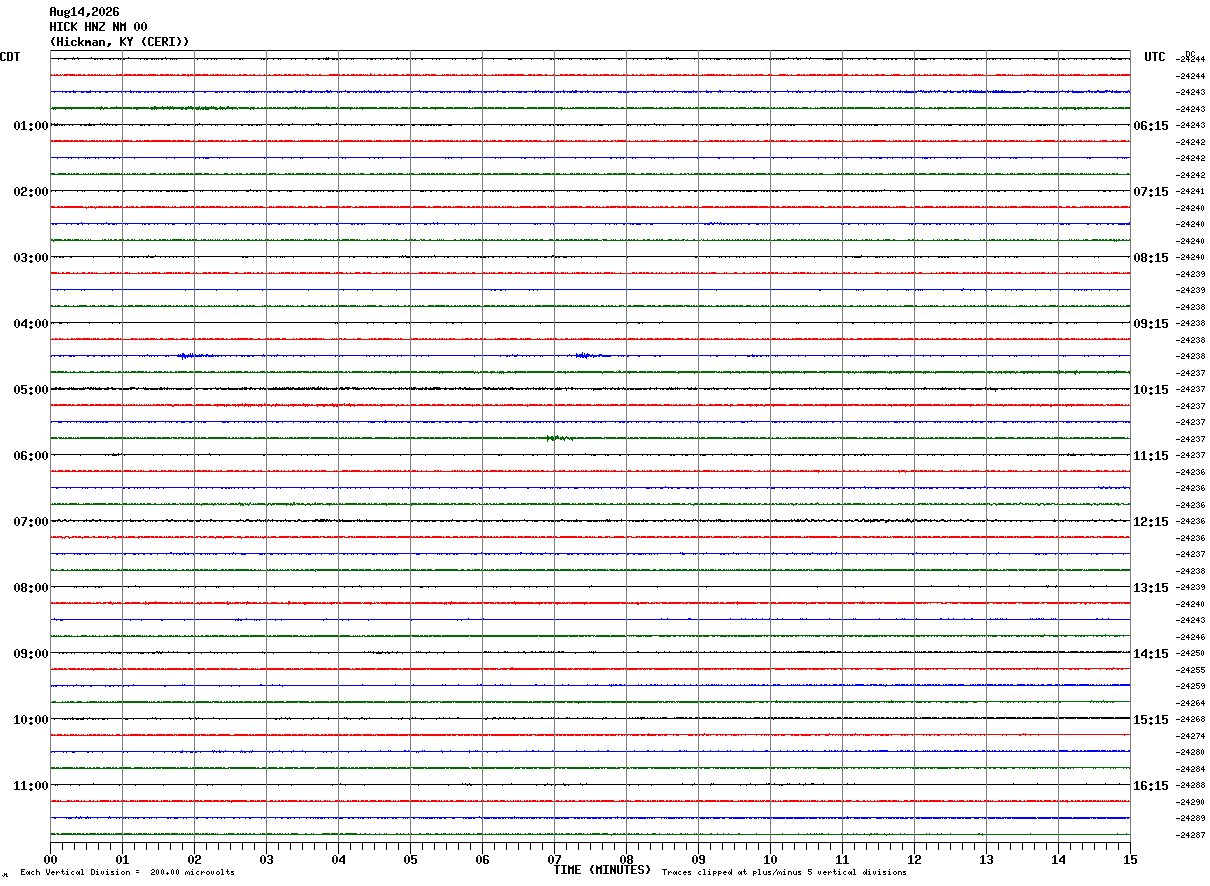Select the 05:00 CDT row label

click(x=31, y=390)
